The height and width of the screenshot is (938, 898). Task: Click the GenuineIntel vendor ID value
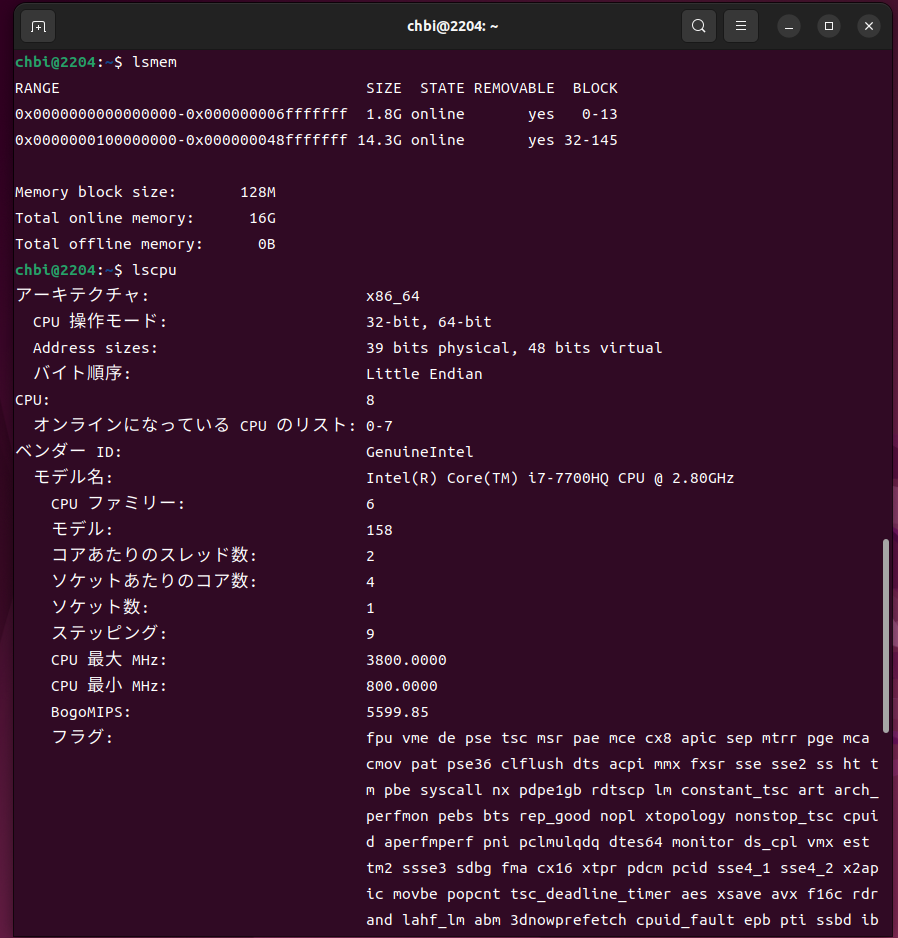(x=419, y=452)
